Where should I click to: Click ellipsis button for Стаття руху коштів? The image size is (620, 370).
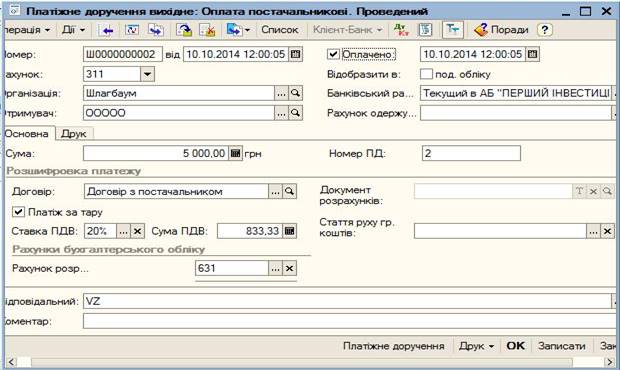(x=593, y=231)
